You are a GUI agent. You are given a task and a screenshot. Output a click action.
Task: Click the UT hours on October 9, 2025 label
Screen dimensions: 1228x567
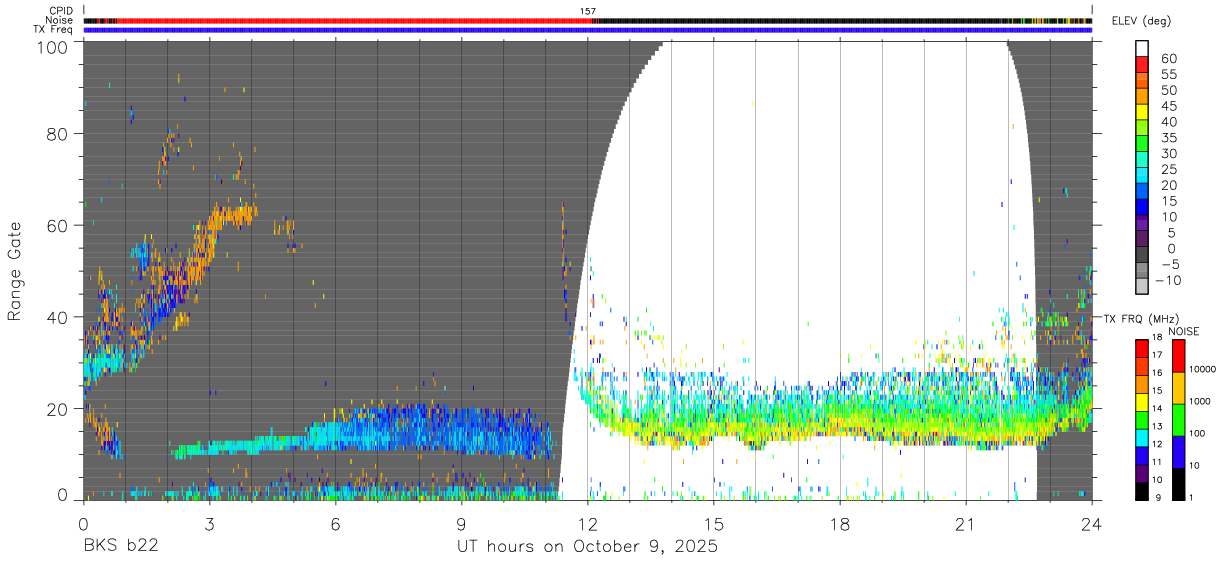[587, 547]
